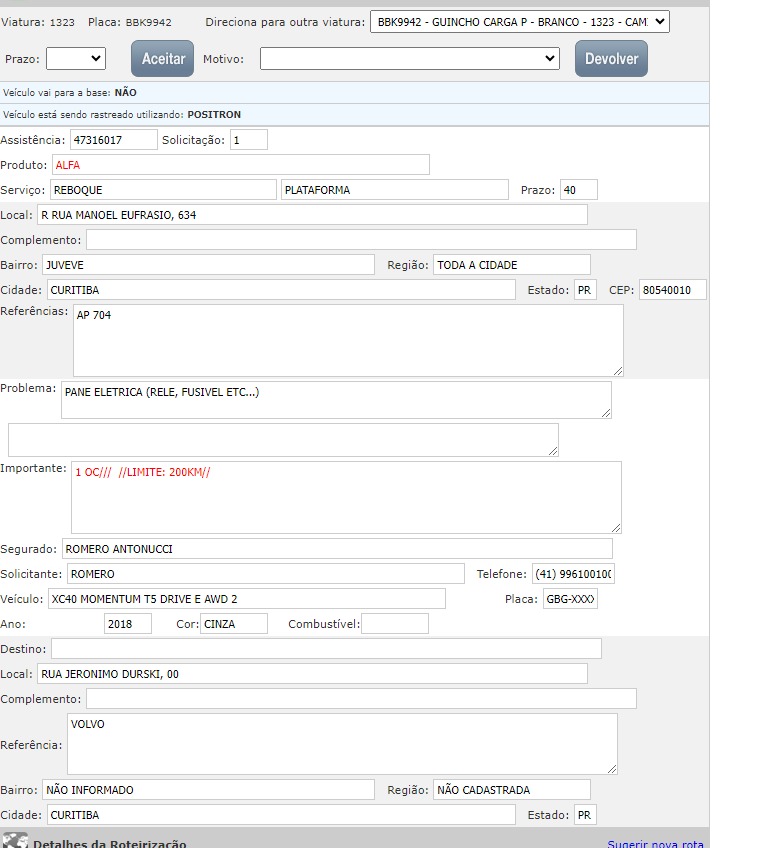This screenshot has height=848, width=779.
Task: Click the Viatura 1323 header text
Action: pyautogui.click(x=38, y=22)
